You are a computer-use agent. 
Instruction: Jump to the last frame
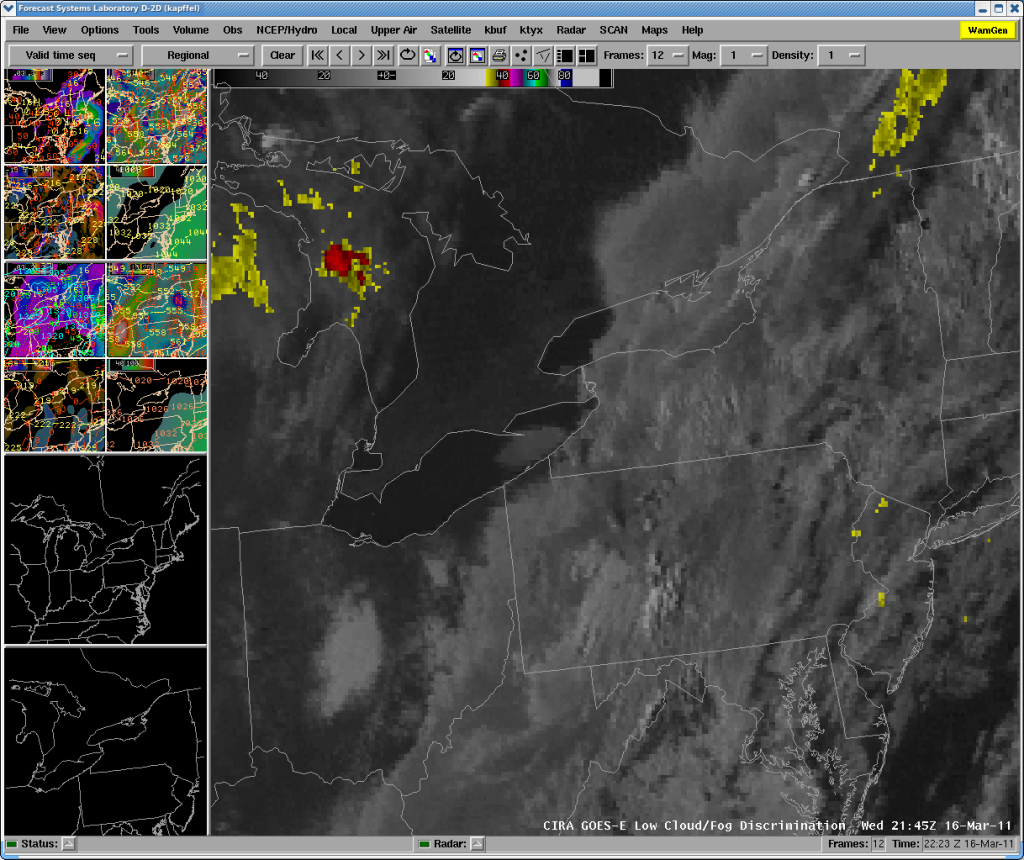(382, 55)
